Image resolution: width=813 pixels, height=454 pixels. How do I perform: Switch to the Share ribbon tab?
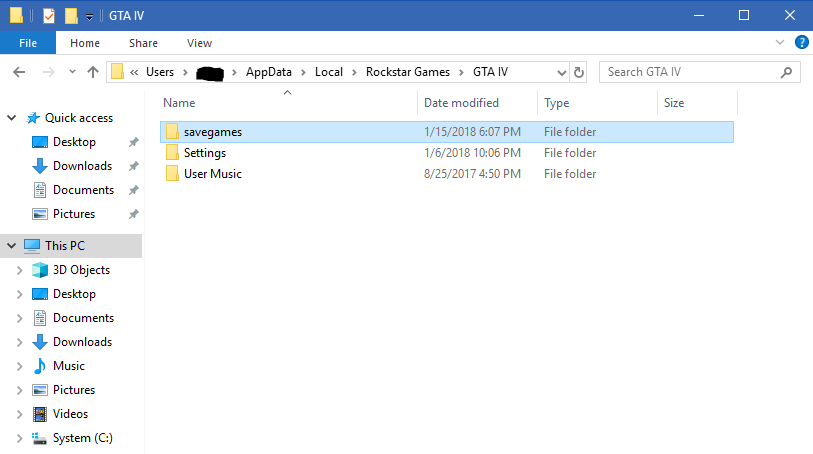point(144,43)
